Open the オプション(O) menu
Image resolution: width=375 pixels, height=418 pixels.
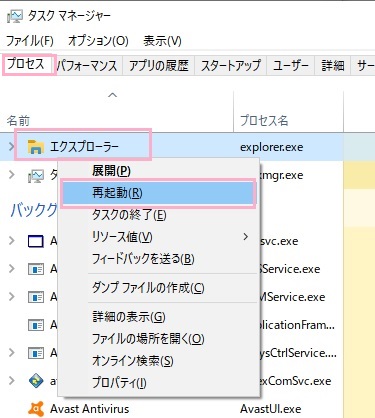(98, 41)
